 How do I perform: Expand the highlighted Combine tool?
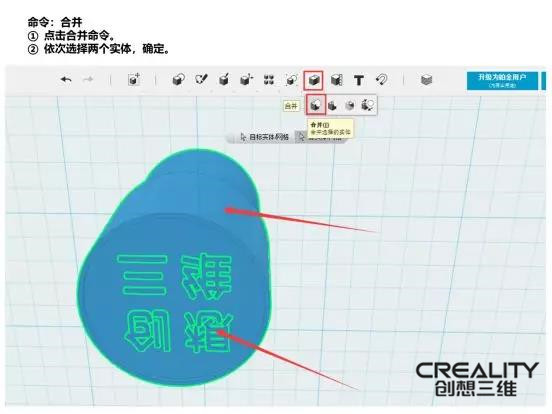313,80
